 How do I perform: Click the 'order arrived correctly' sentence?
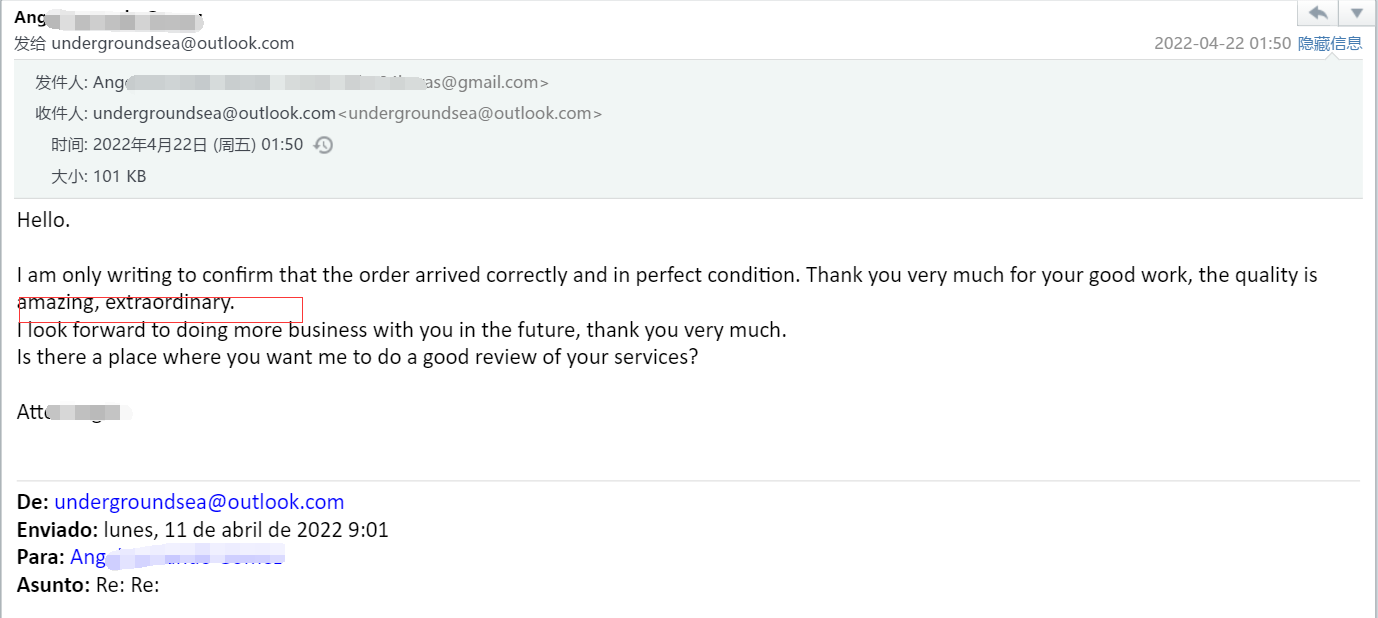667,275
